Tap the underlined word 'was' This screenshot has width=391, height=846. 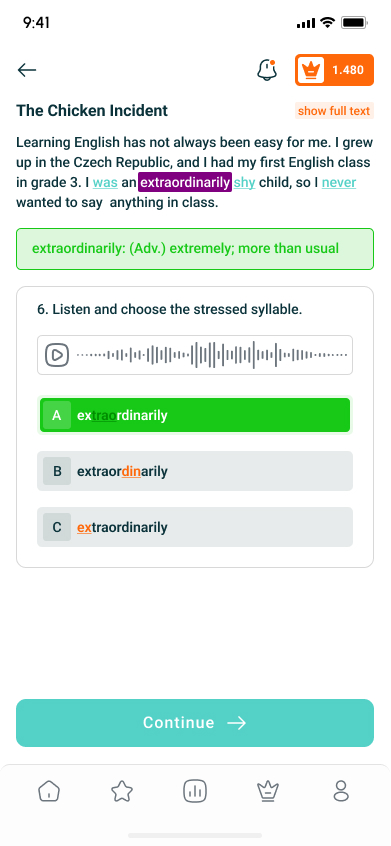click(x=105, y=183)
